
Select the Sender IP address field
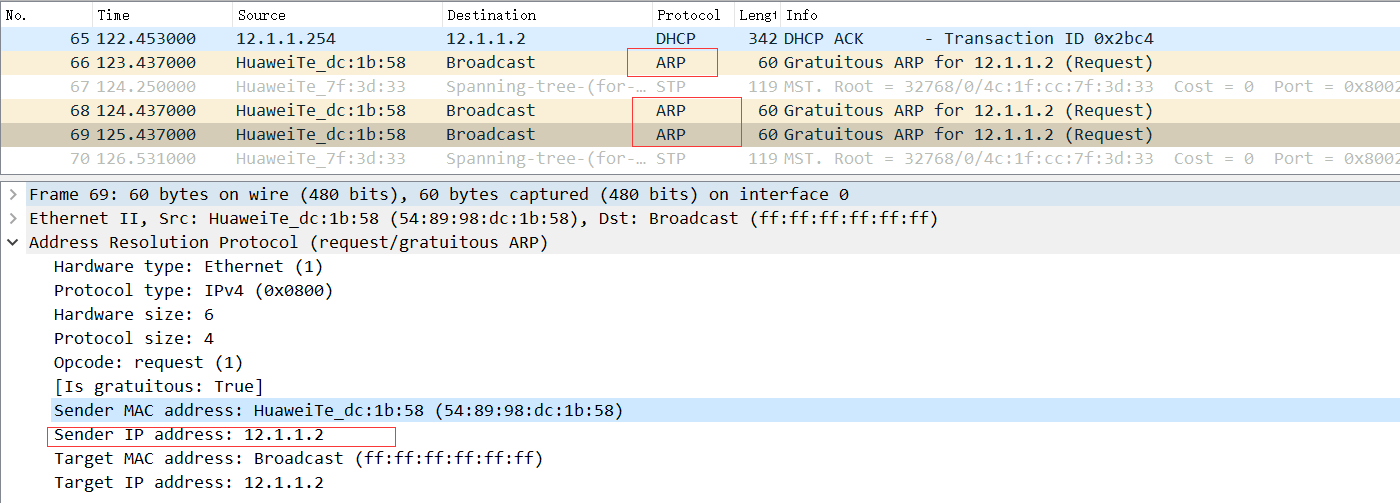188,435
